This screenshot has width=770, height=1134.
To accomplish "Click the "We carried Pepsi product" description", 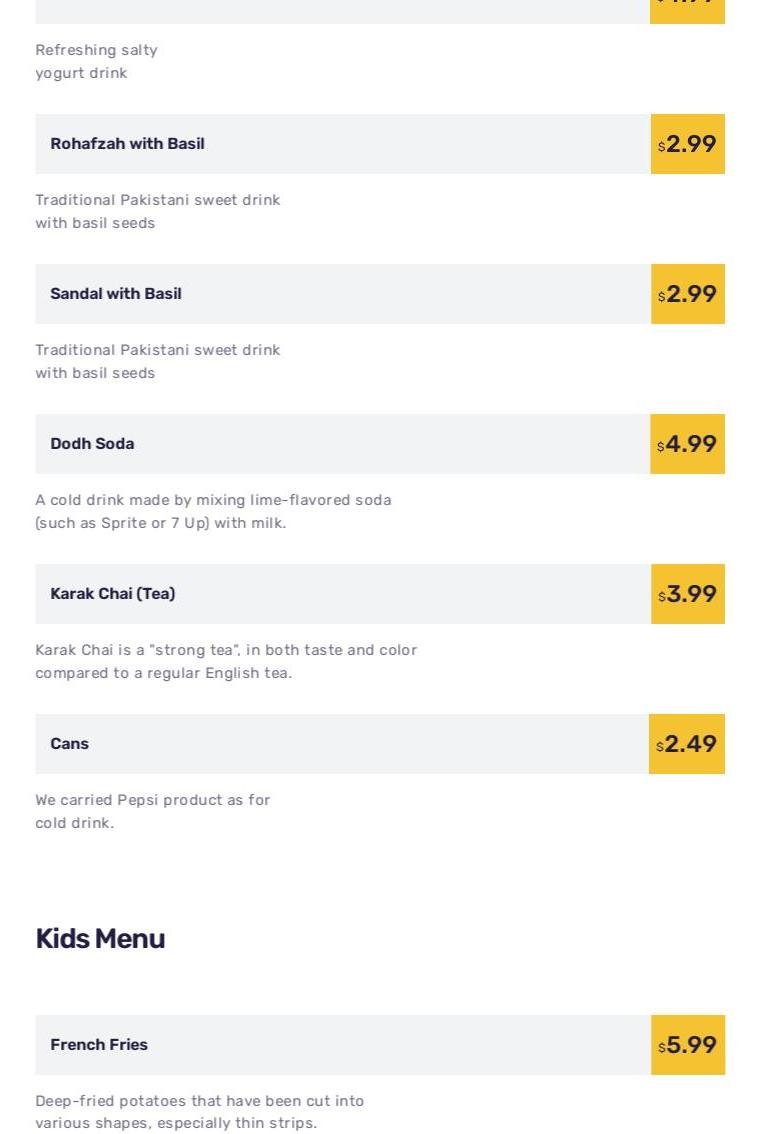I will click(x=152, y=812).
